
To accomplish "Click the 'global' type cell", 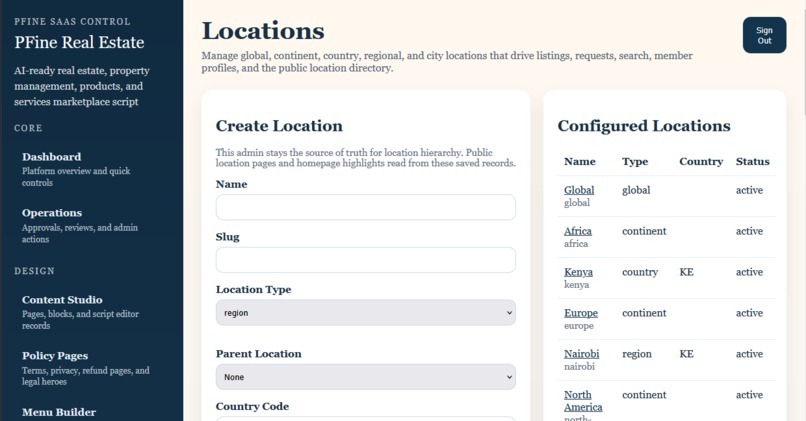I will [x=636, y=190].
